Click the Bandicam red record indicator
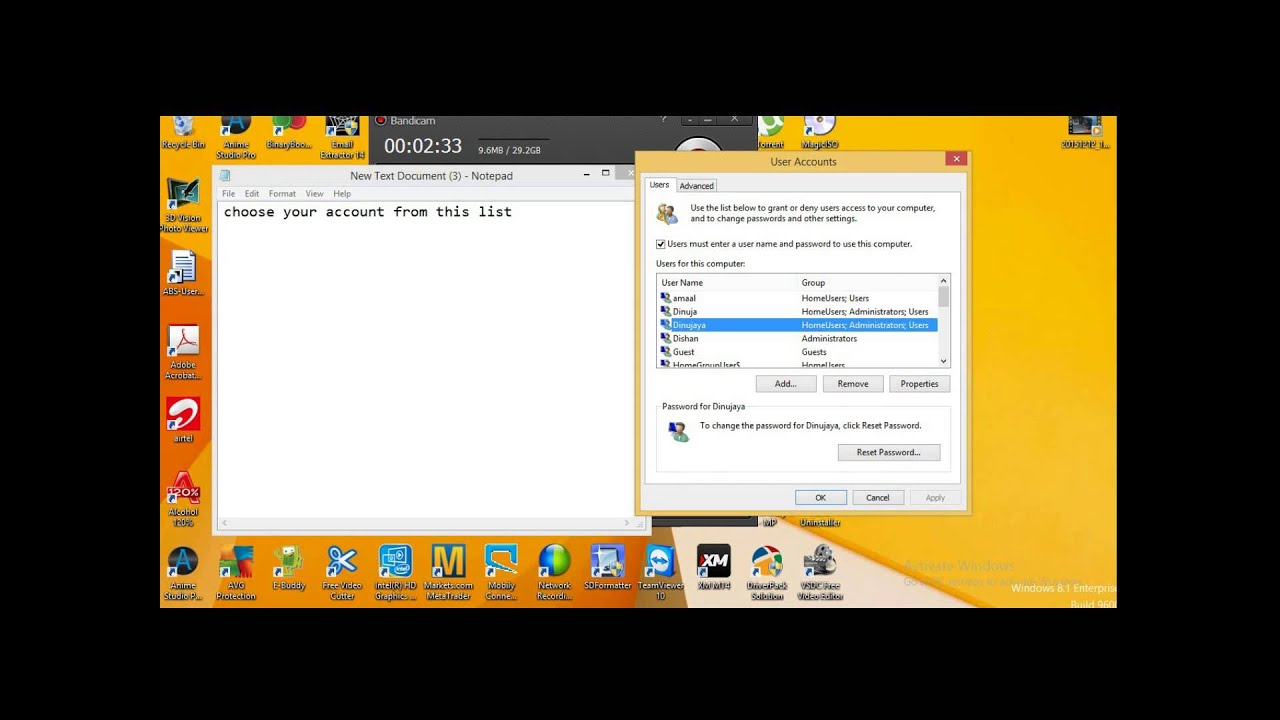1280x720 pixels. (380, 121)
